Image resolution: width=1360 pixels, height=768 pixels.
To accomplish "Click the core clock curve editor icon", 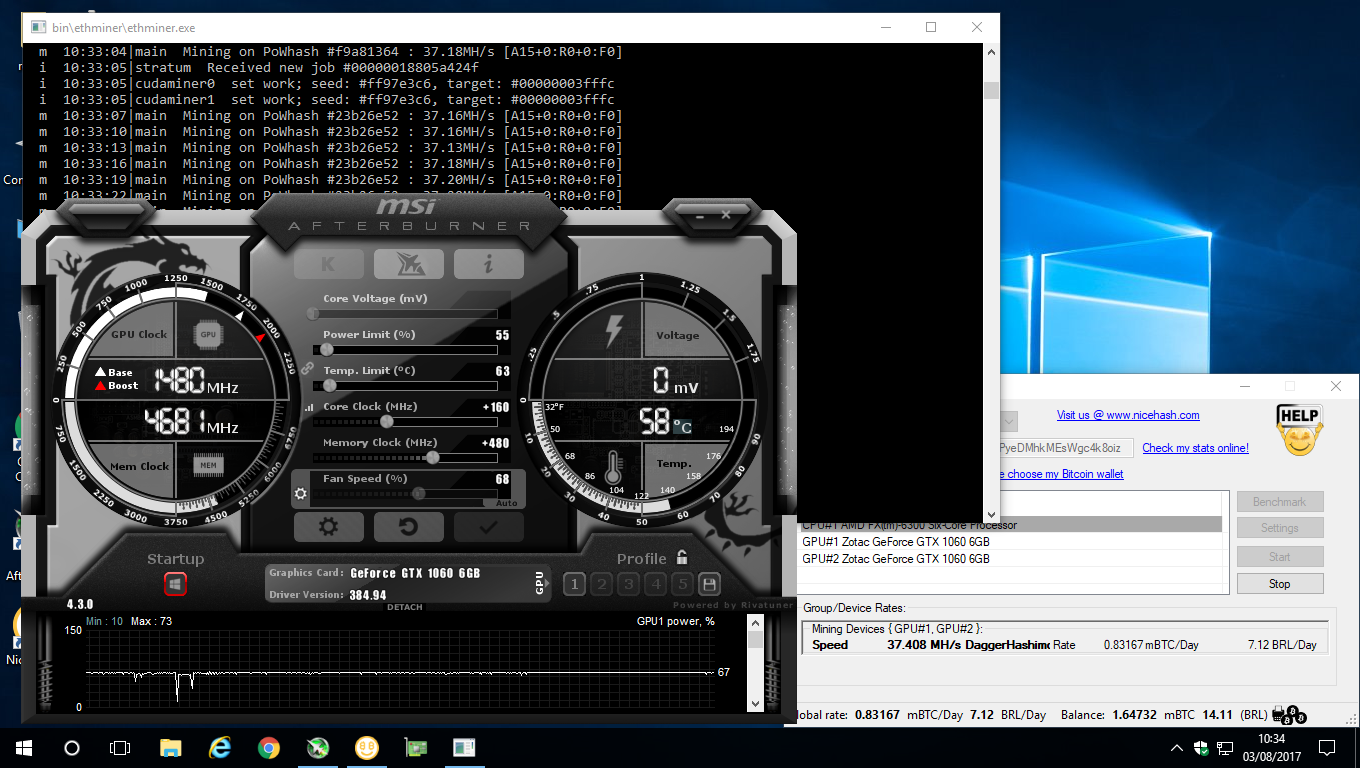I will click(309, 407).
